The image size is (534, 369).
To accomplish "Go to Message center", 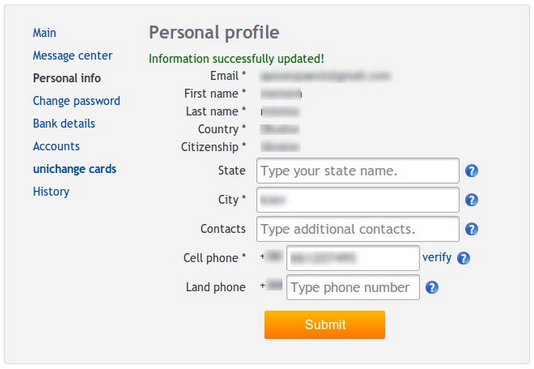I will coord(73,55).
